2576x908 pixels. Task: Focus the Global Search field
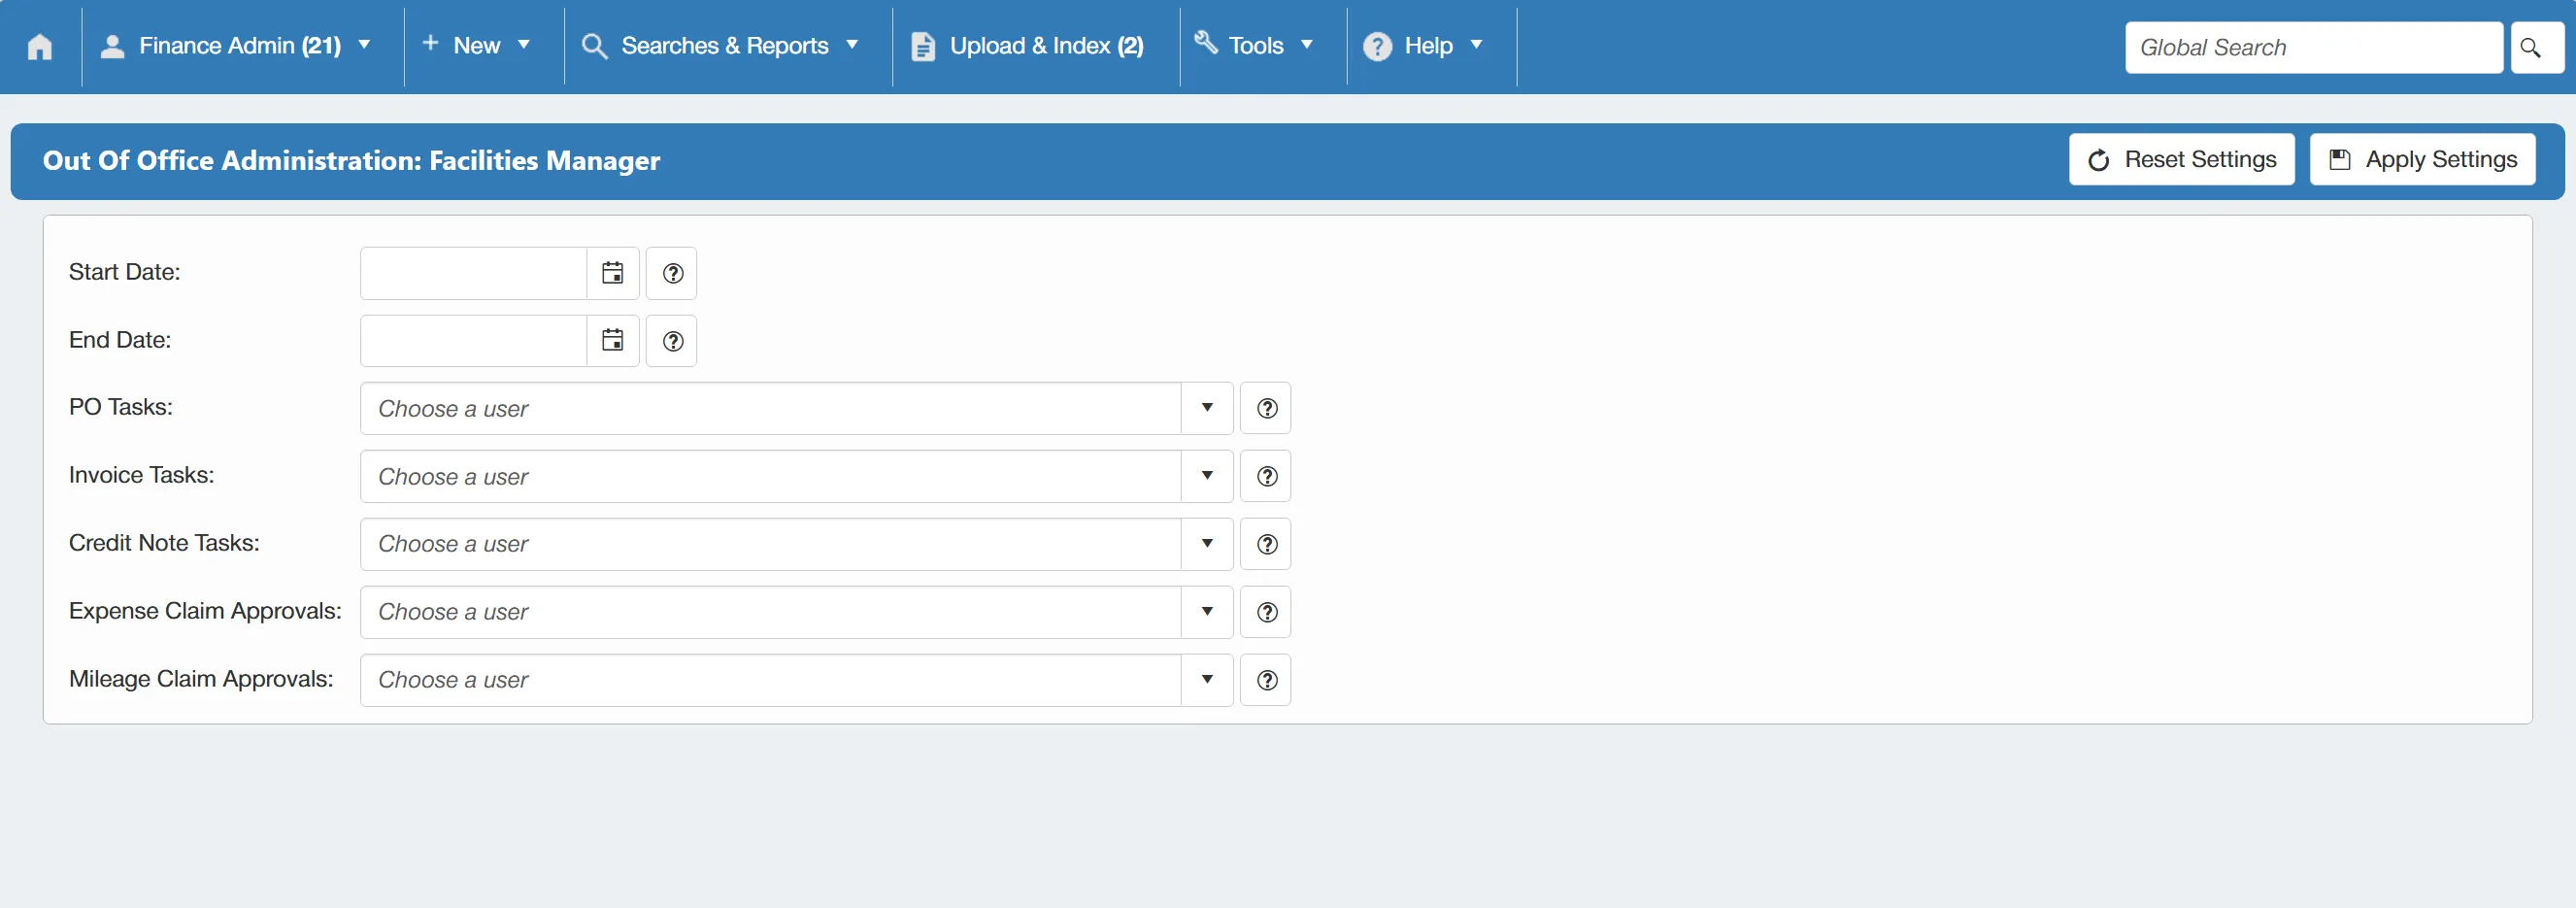(x=2314, y=47)
